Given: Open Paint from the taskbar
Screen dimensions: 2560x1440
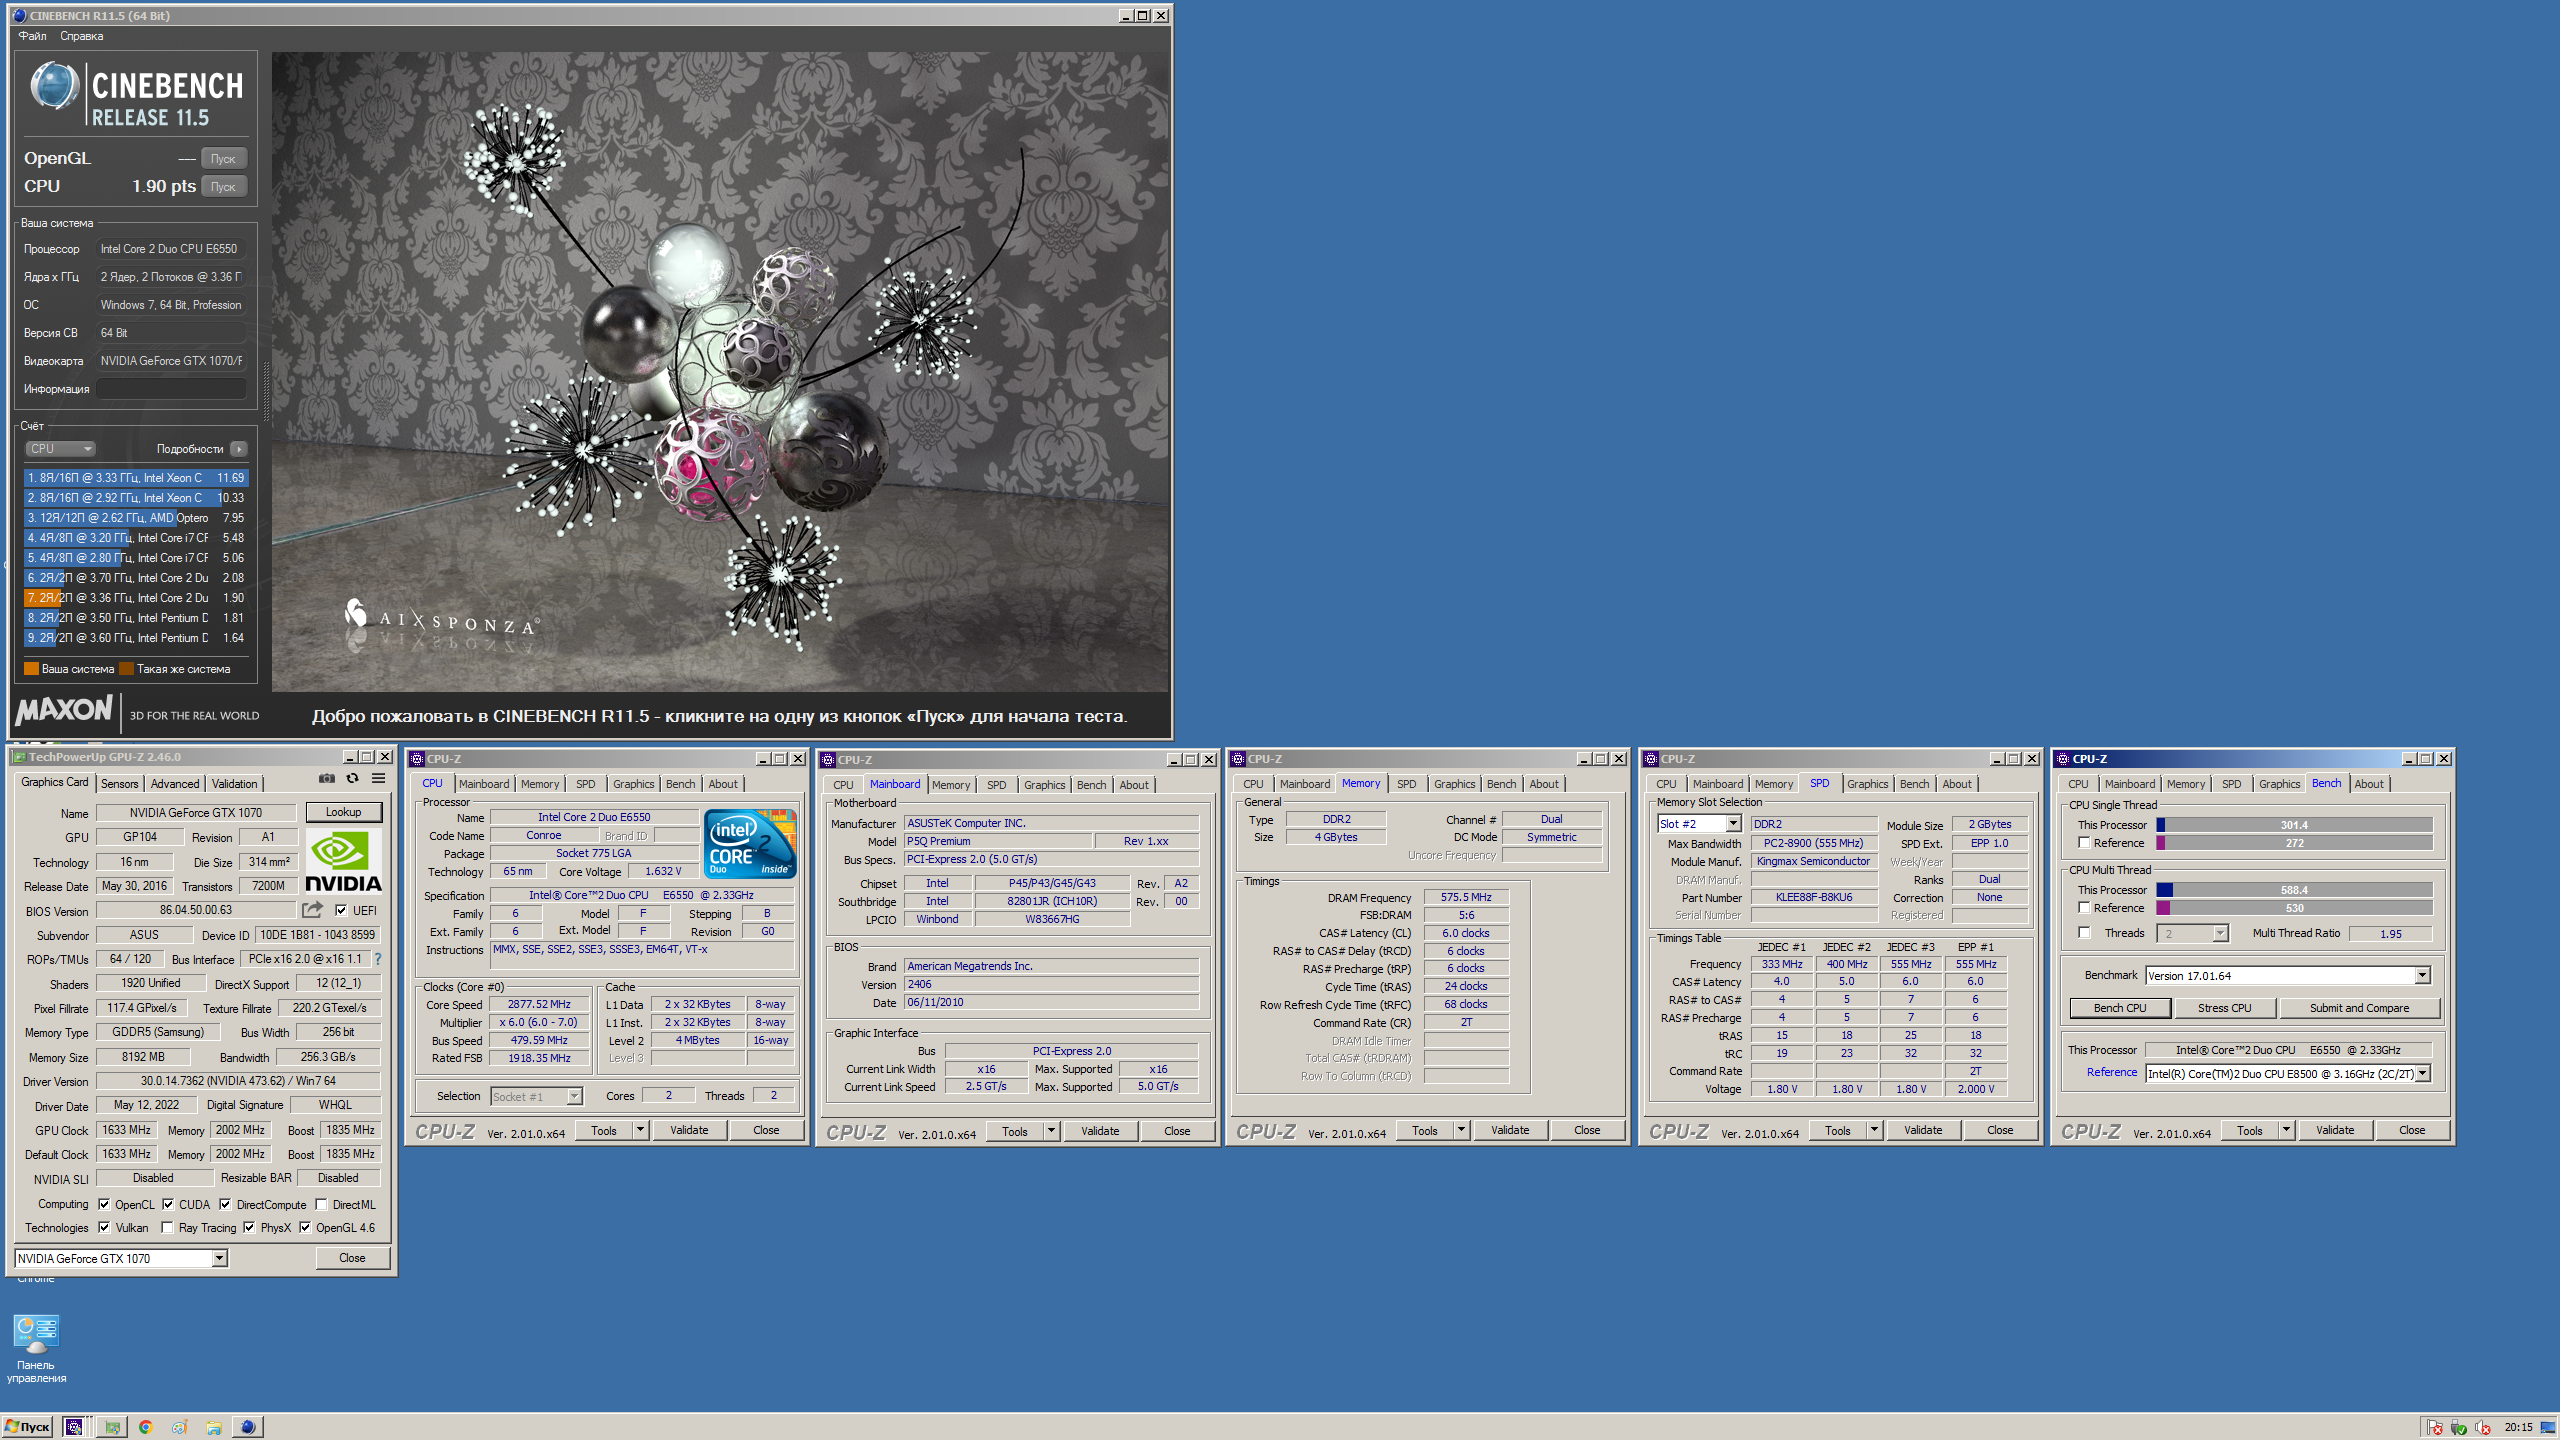Looking at the screenshot, I should coord(180,1427).
